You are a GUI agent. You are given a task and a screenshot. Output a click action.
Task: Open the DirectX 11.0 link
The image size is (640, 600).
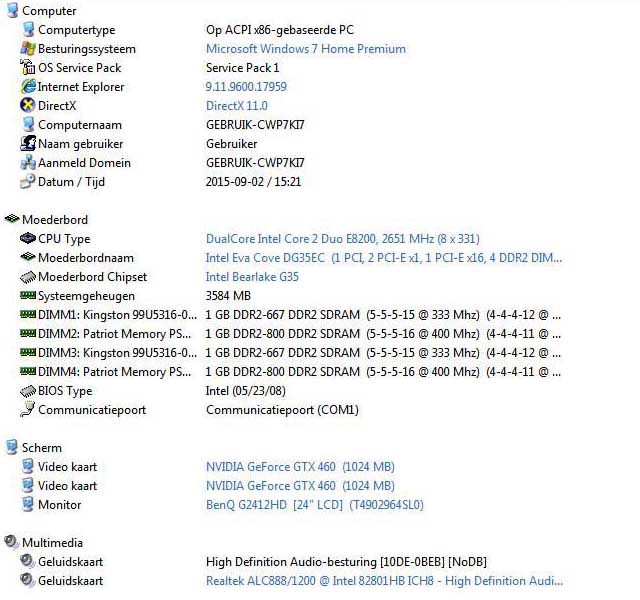pos(237,106)
